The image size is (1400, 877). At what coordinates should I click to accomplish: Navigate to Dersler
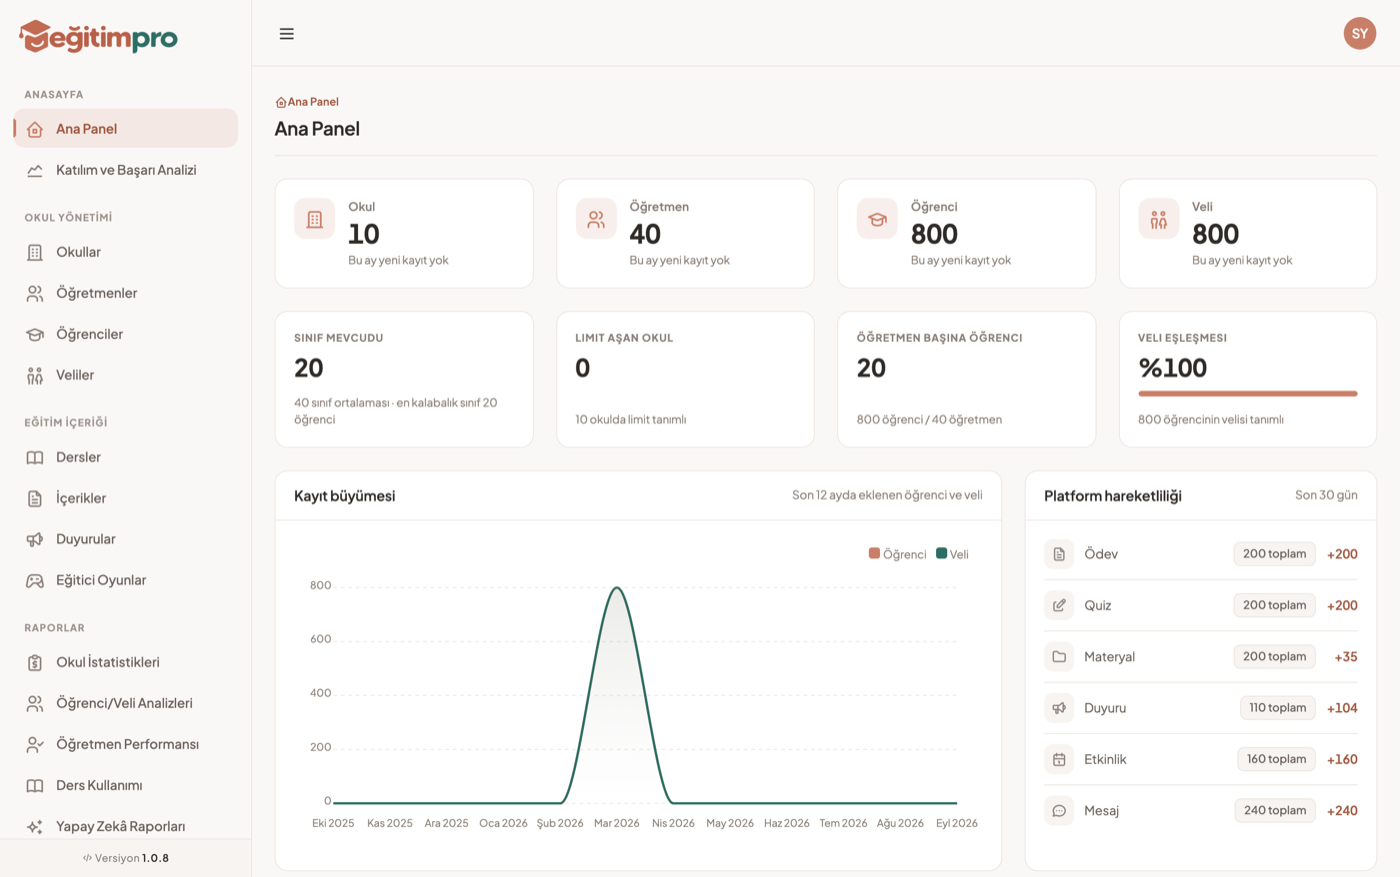coord(126,457)
